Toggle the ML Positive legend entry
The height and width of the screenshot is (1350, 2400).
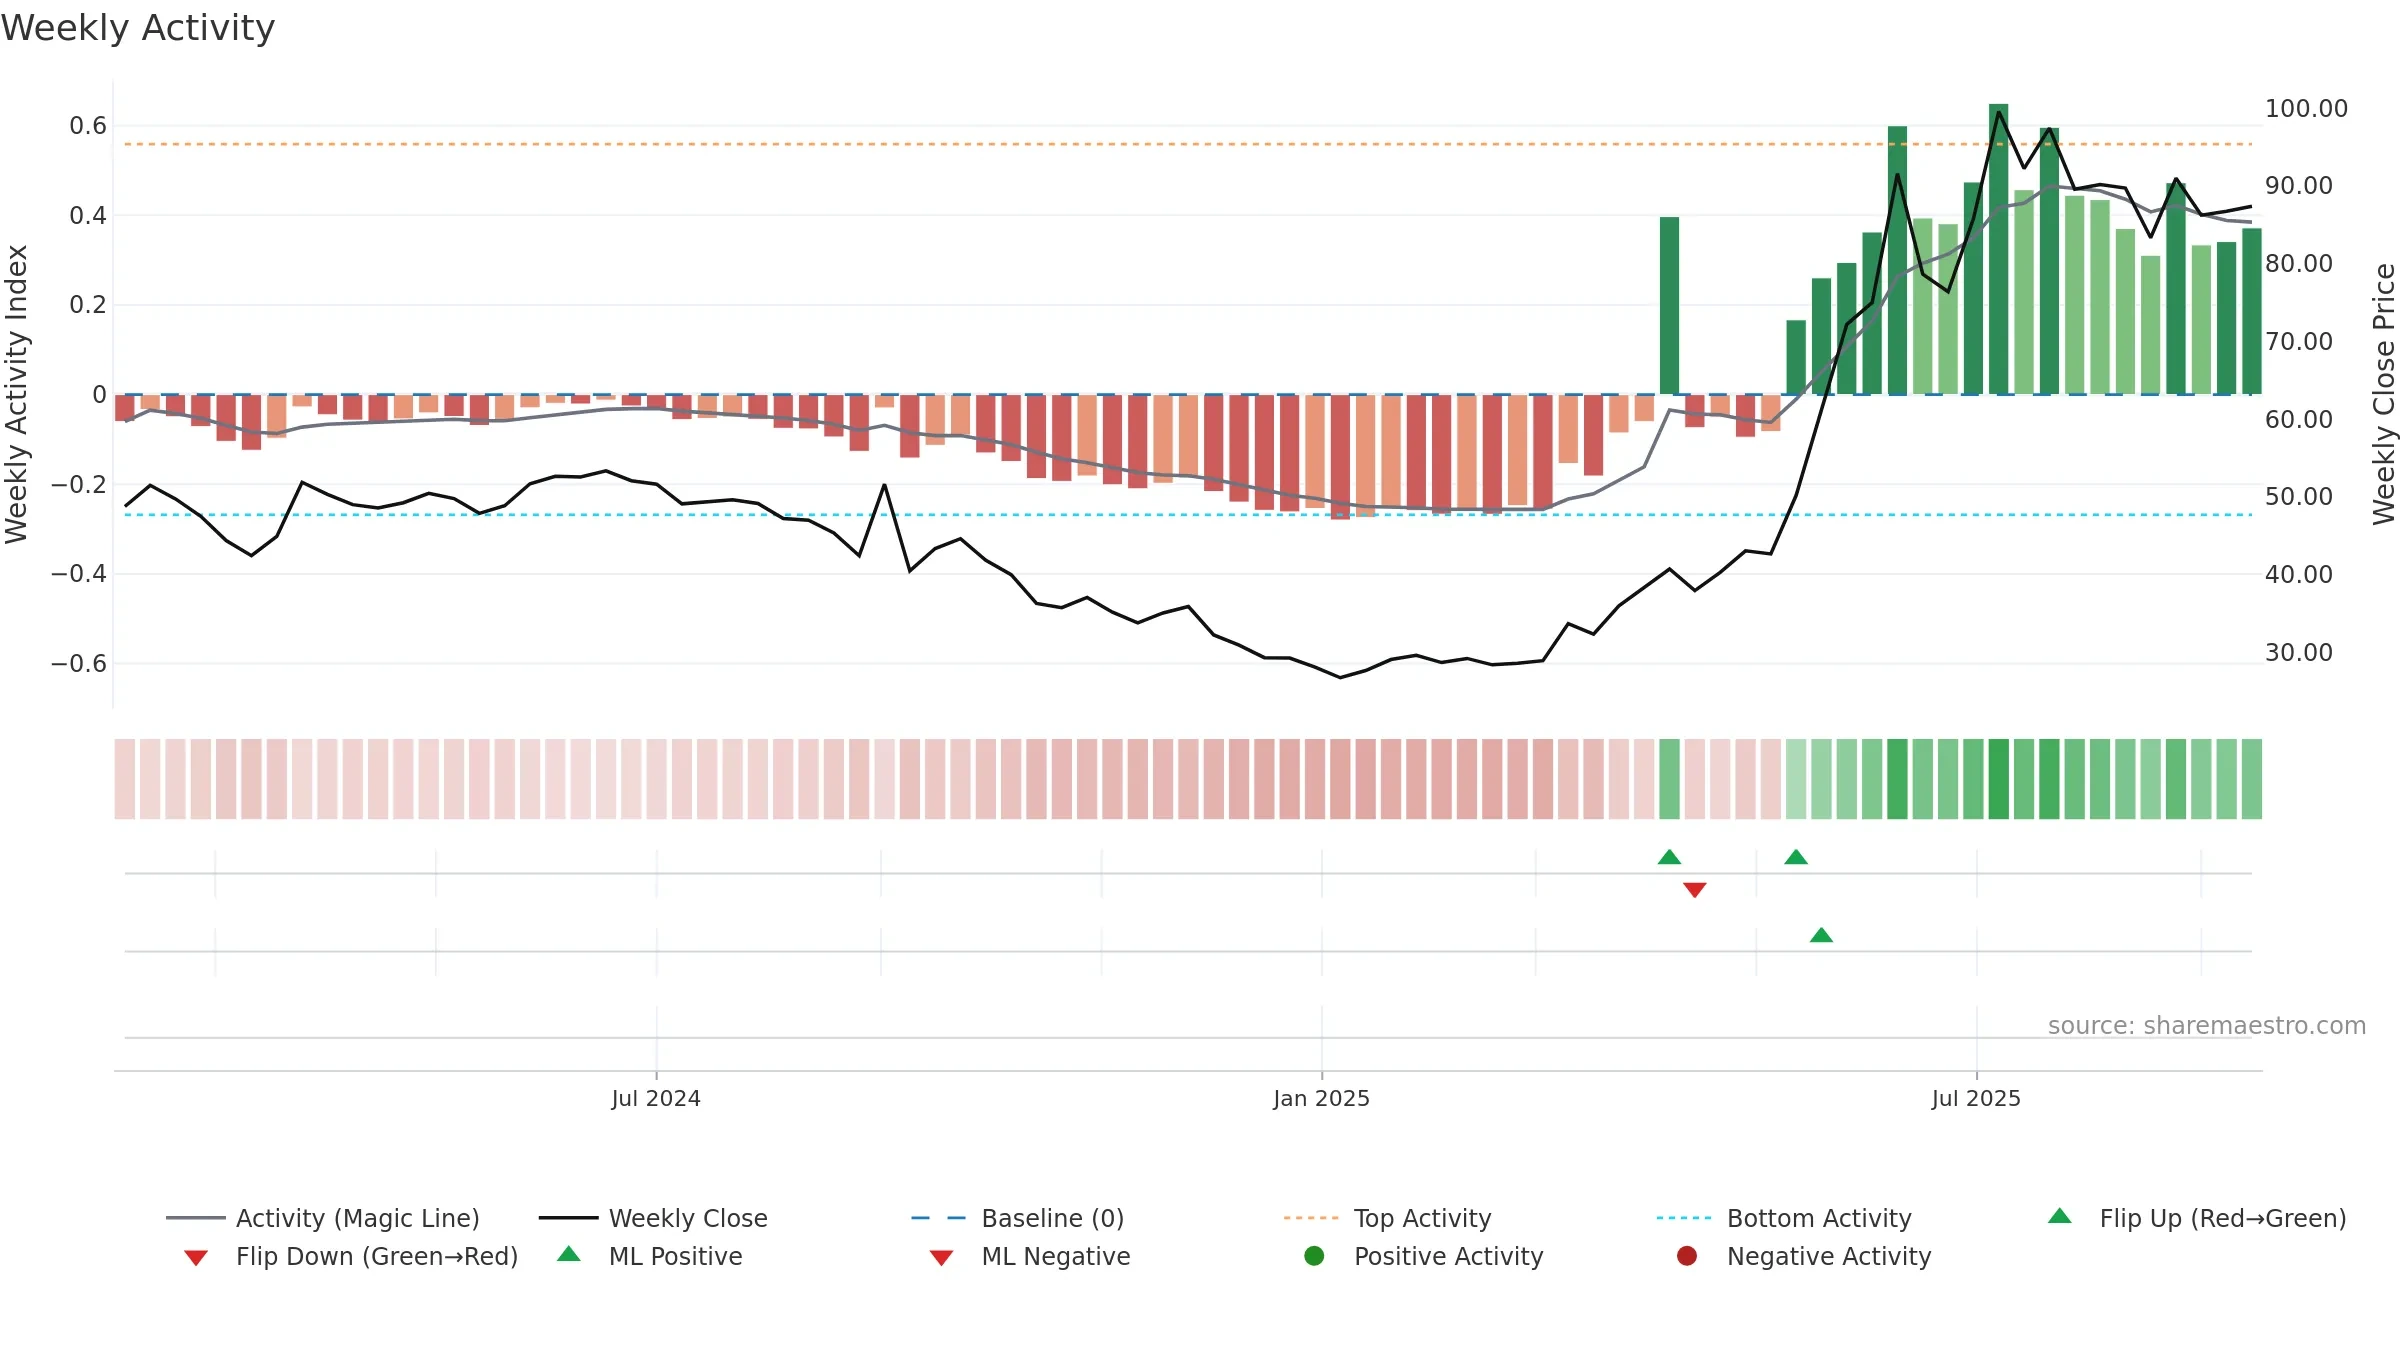(x=650, y=1256)
